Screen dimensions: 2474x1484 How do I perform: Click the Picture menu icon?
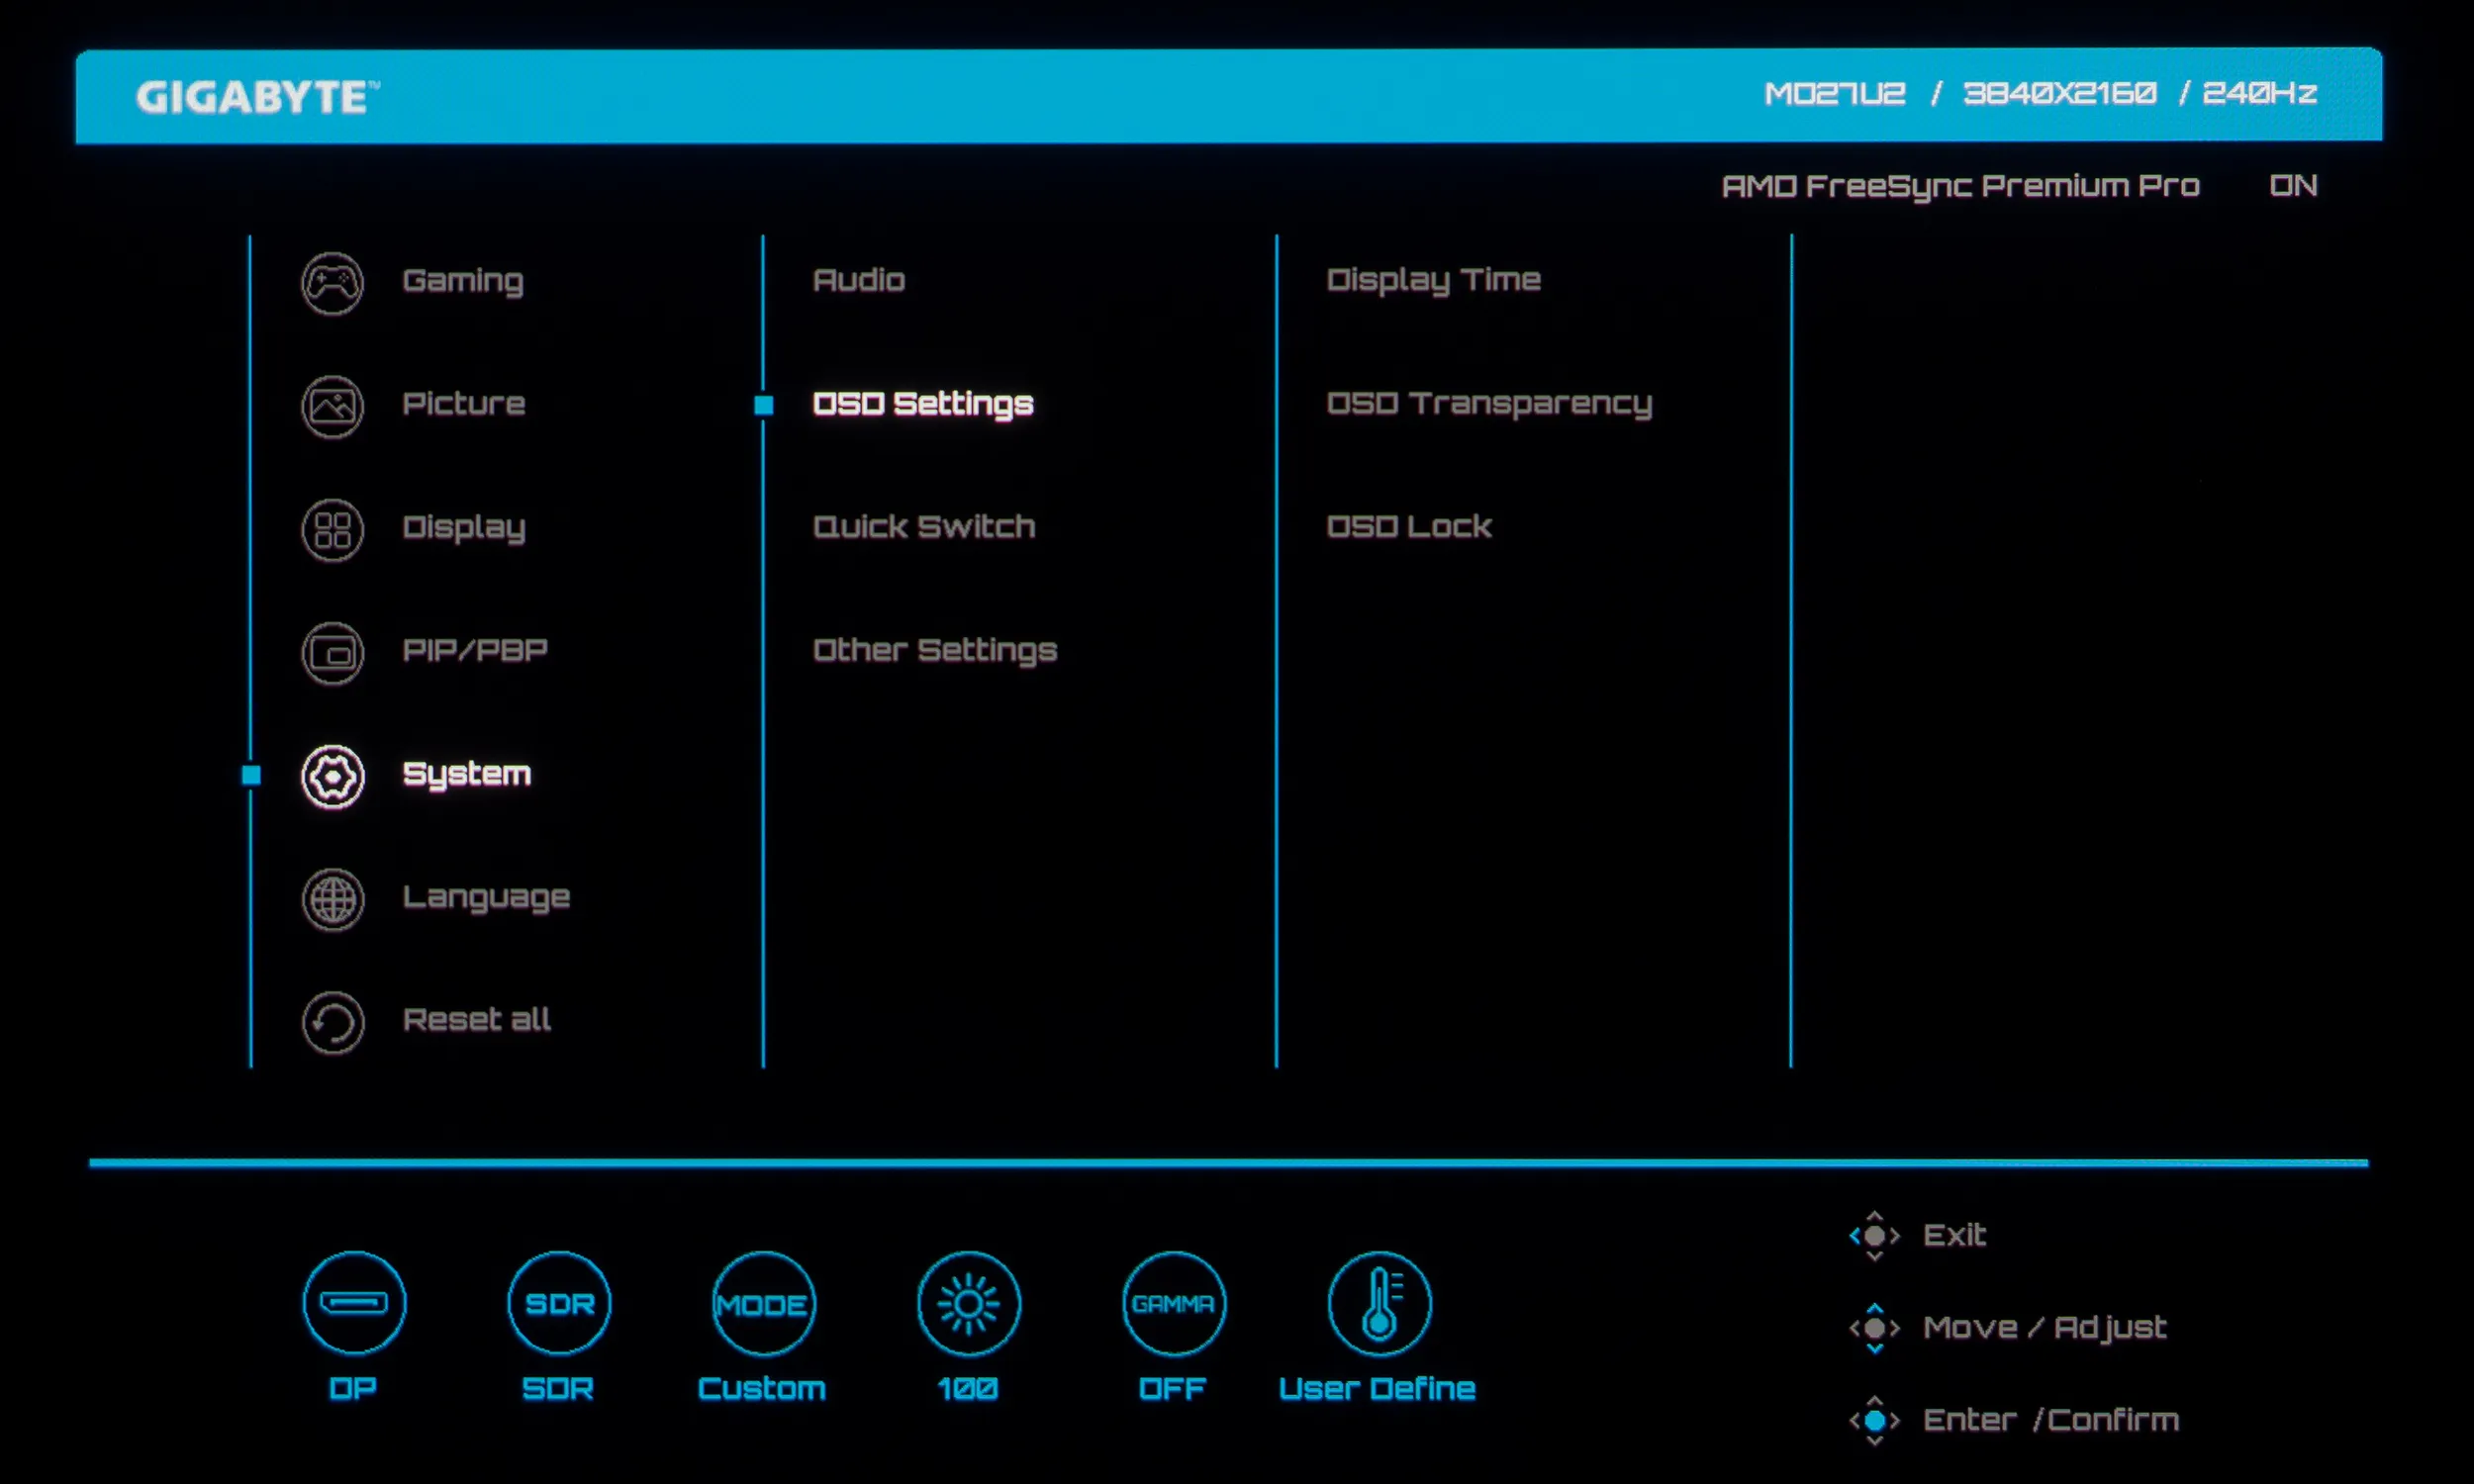(x=332, y=406)
